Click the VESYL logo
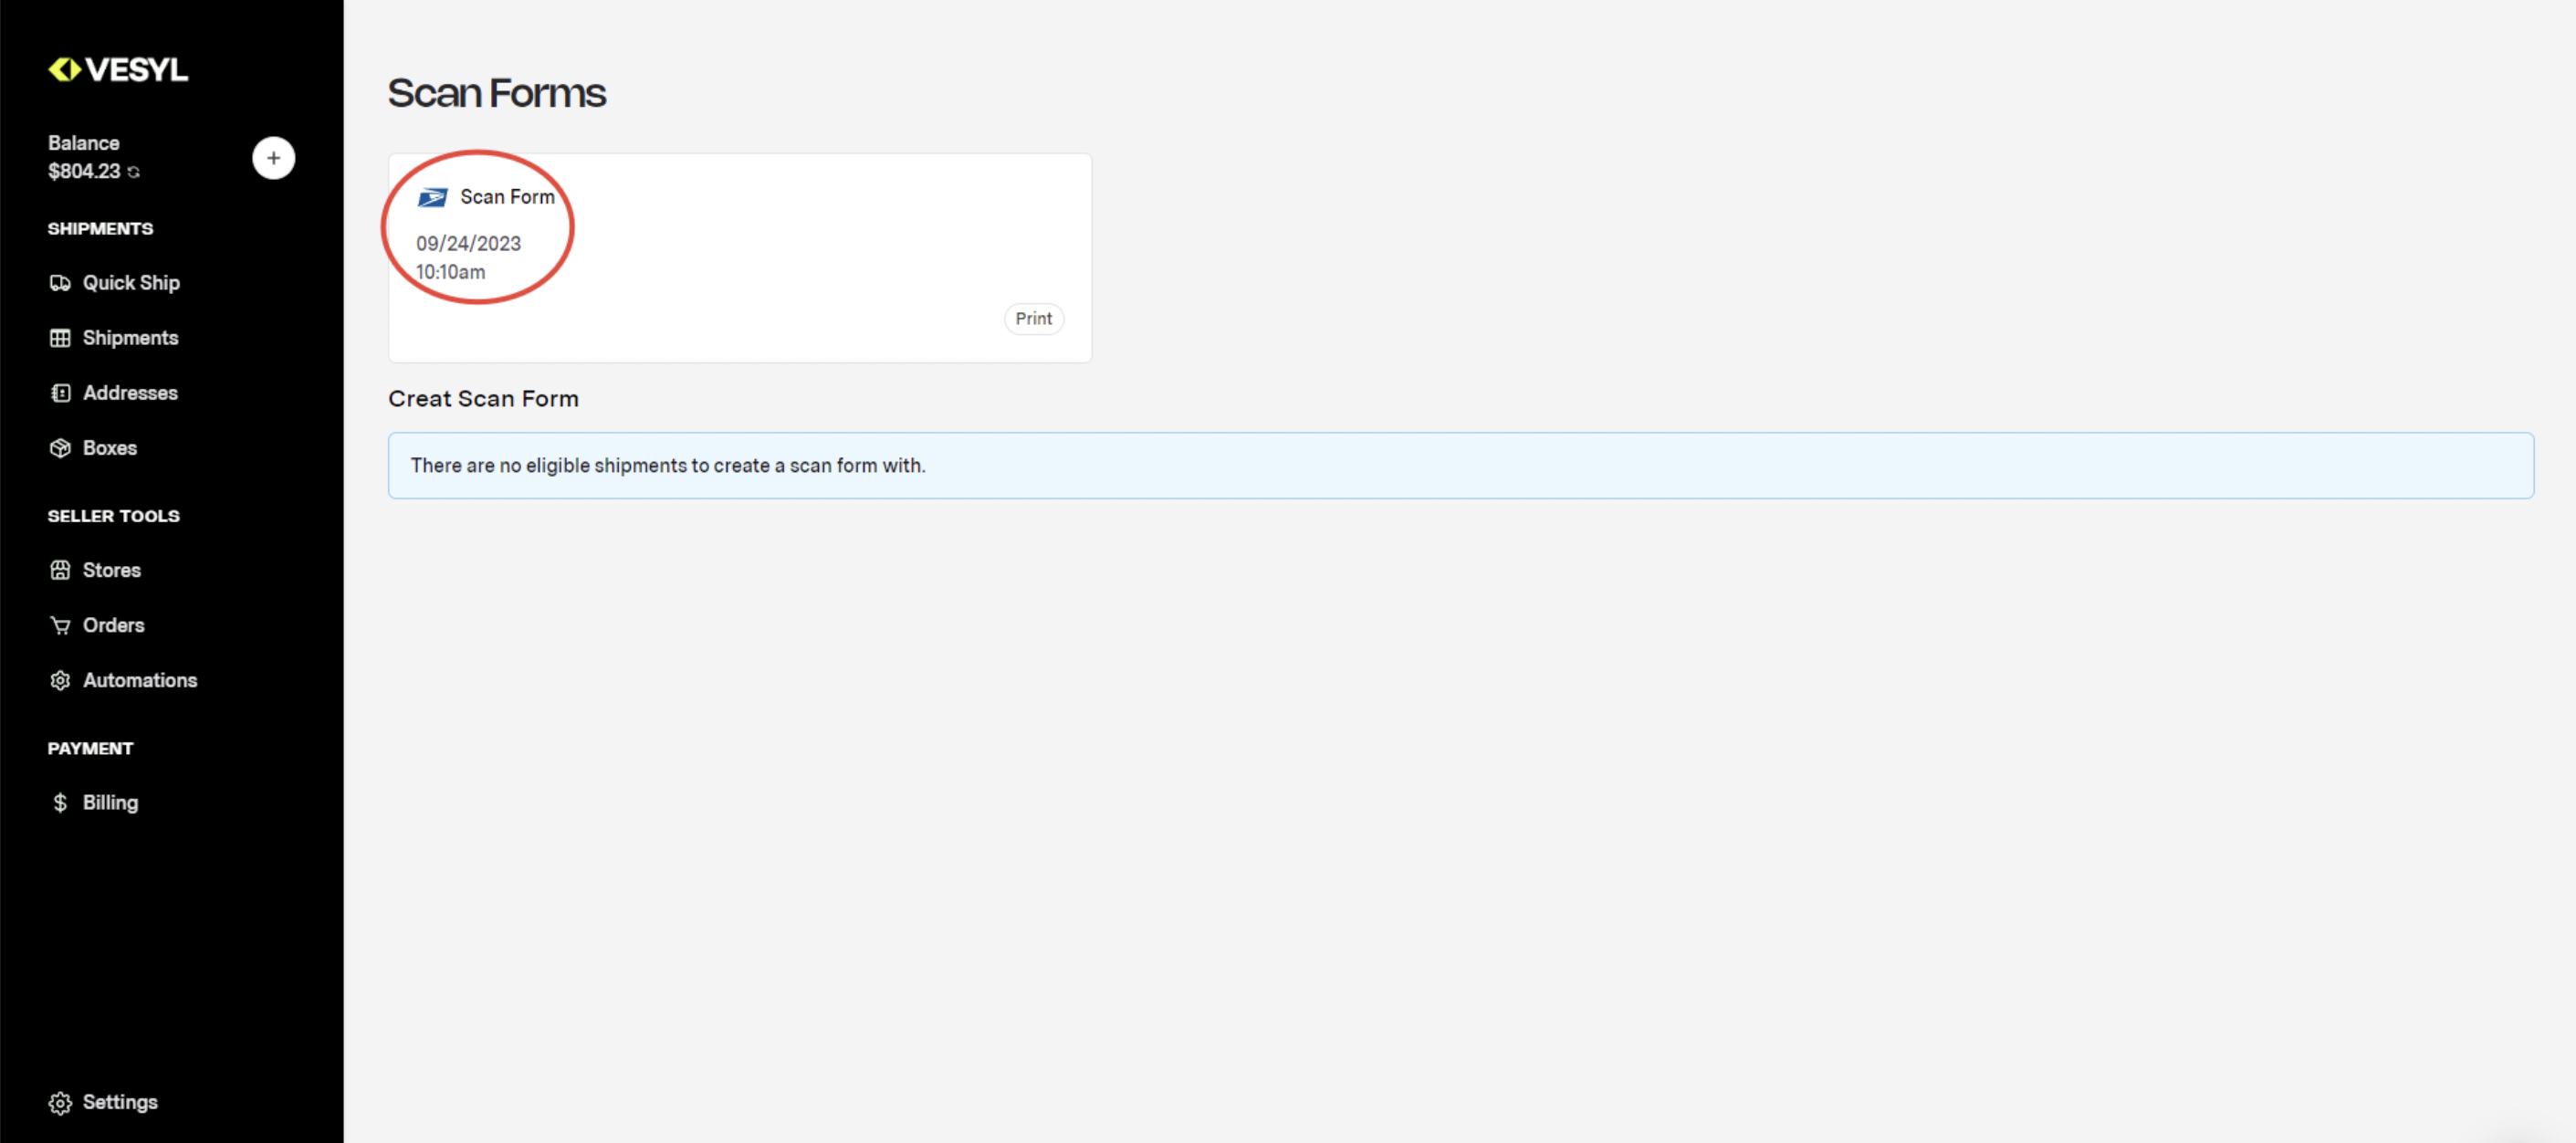The width and height of the screenshot is (2576, 1143). point(118,69)
